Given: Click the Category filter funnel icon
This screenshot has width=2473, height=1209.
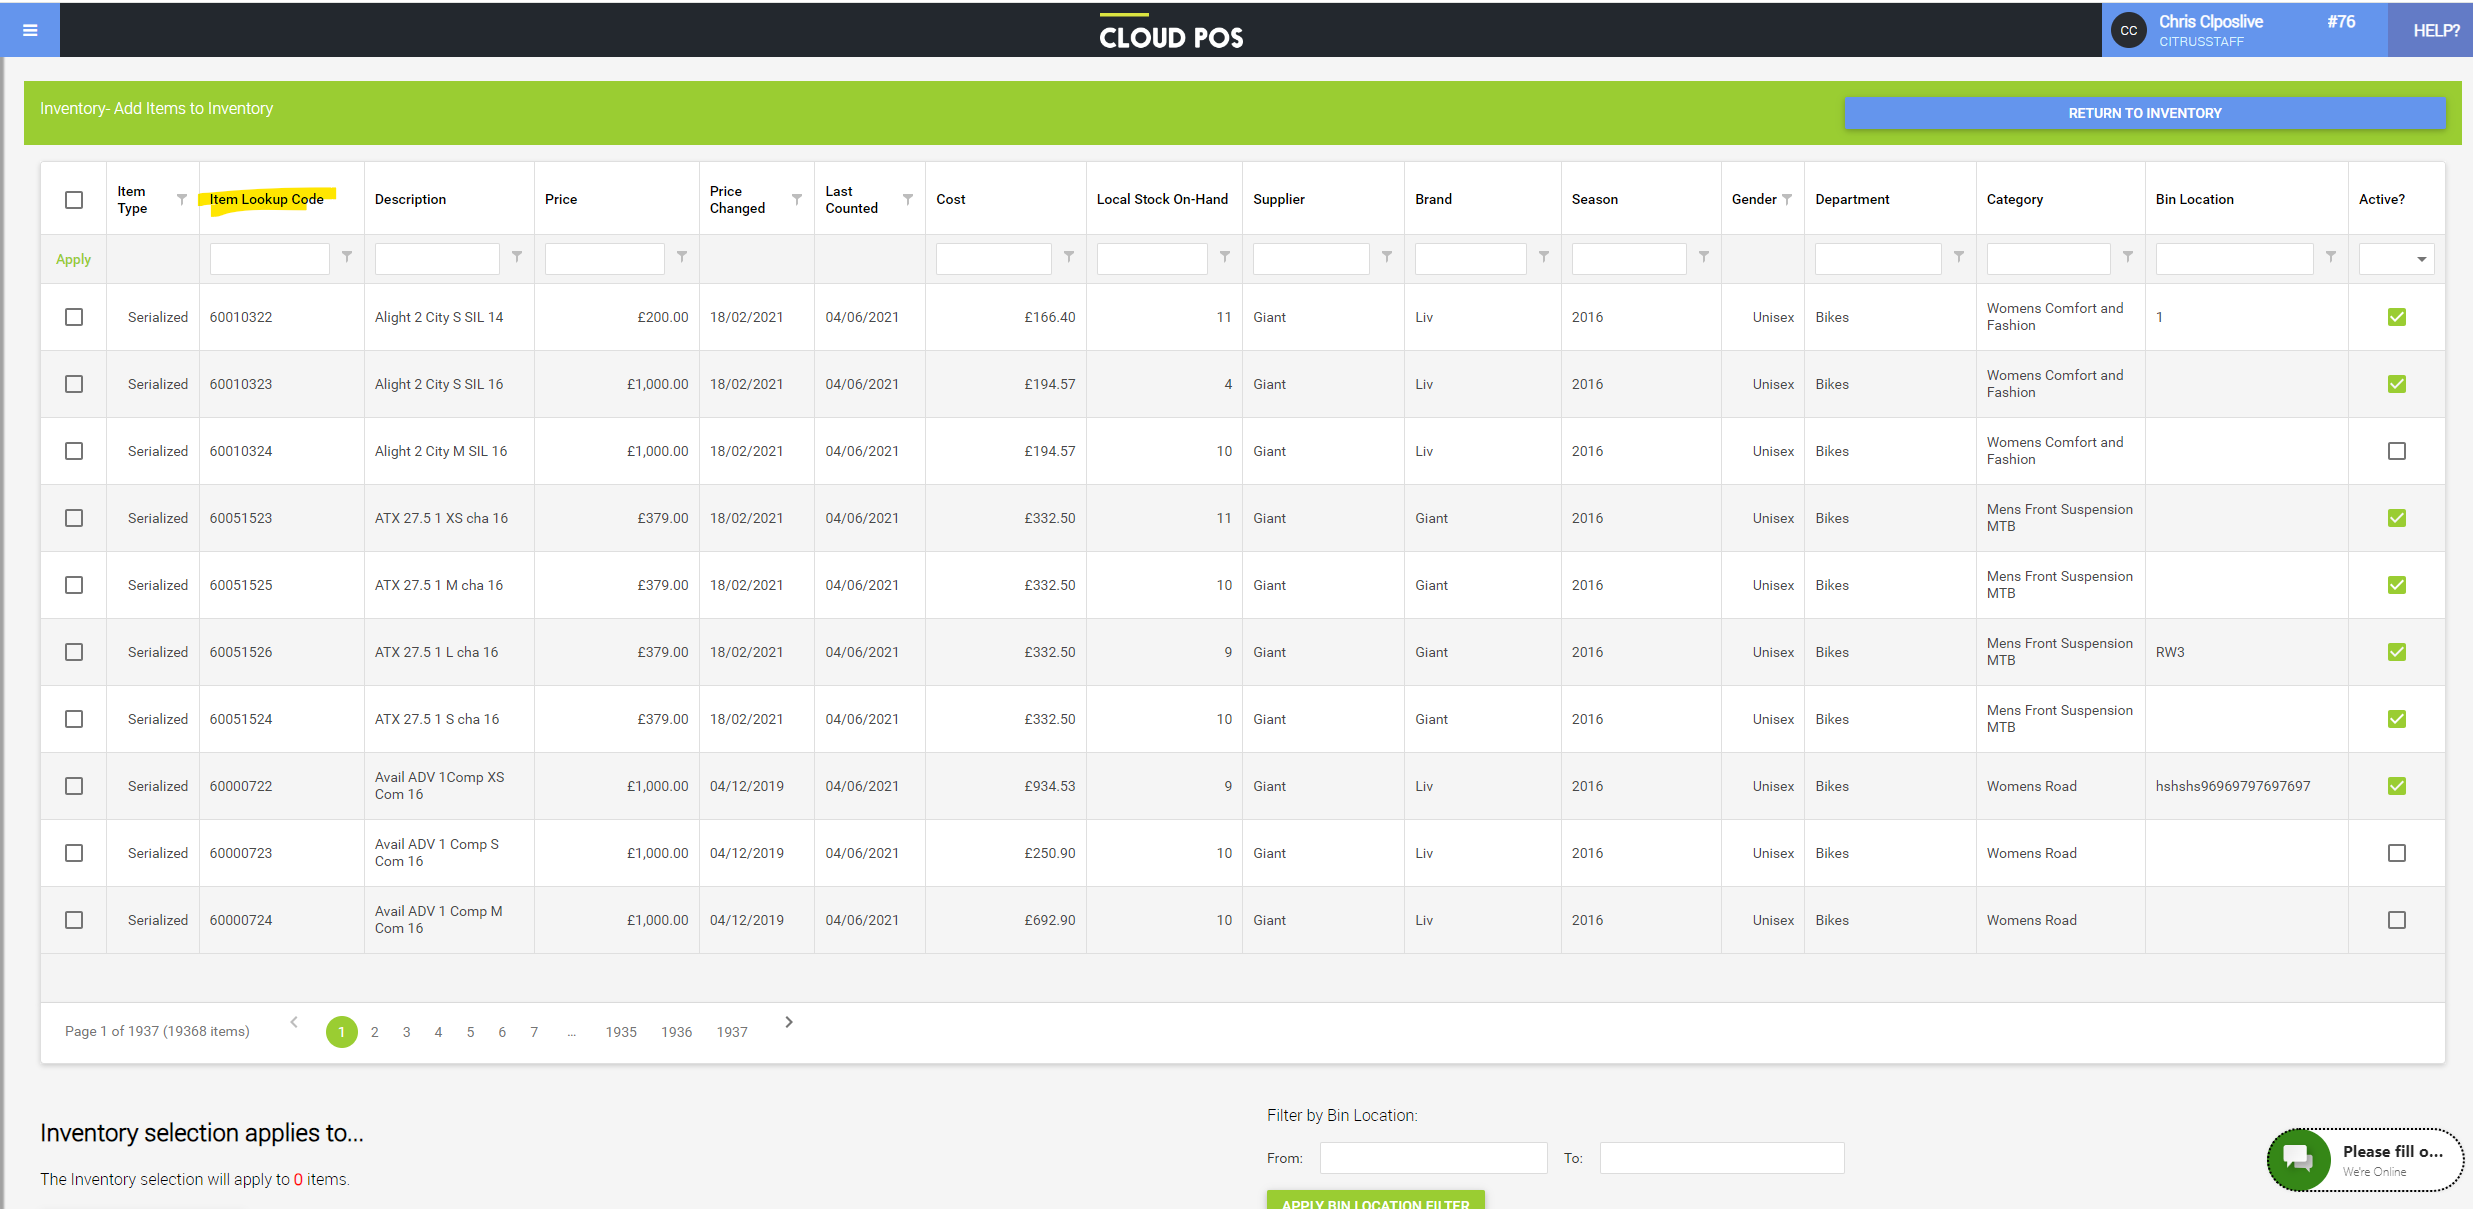Looking at the screenshot, I should click(x=2128, y=257).
